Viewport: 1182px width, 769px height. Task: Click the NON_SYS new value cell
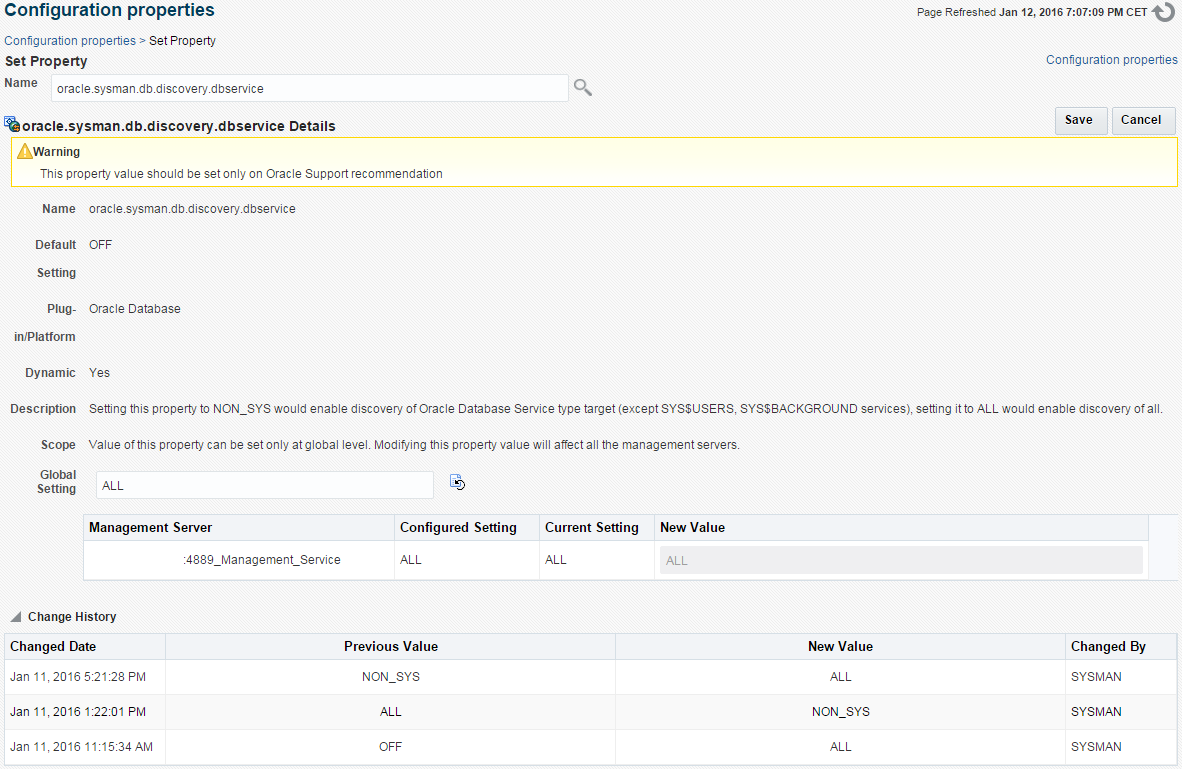tap(841, 712)
